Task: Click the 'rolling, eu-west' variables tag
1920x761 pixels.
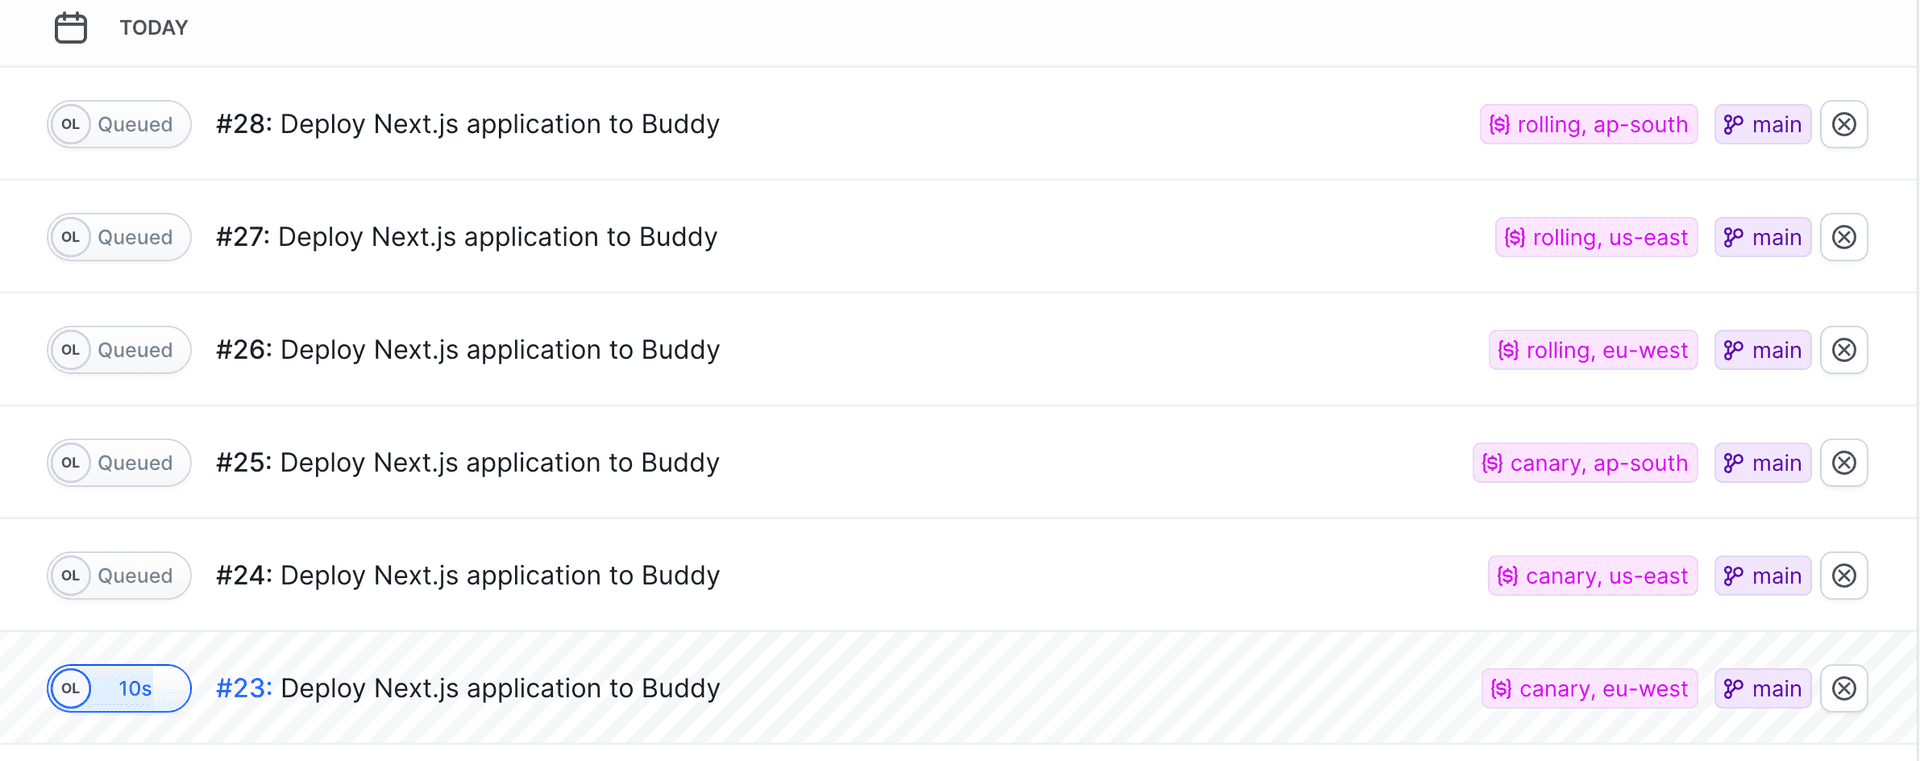Action: [1593, 351]
